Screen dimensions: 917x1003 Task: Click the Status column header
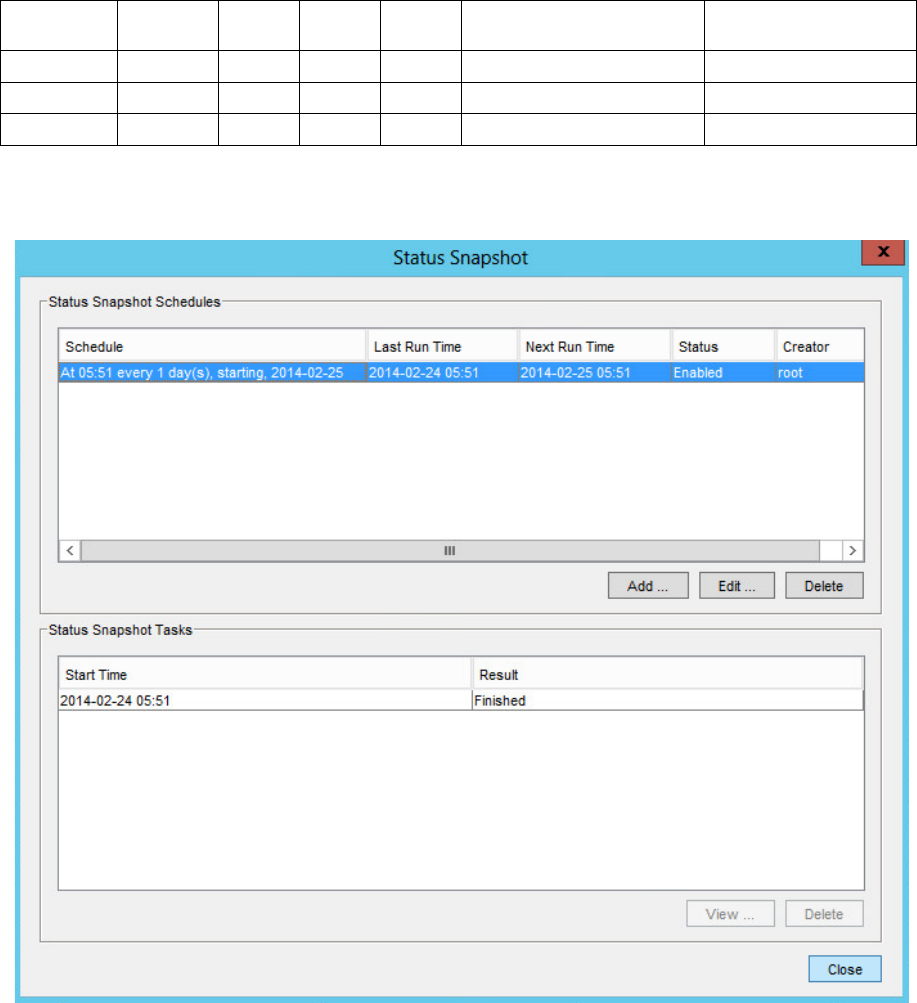(722, 347)
